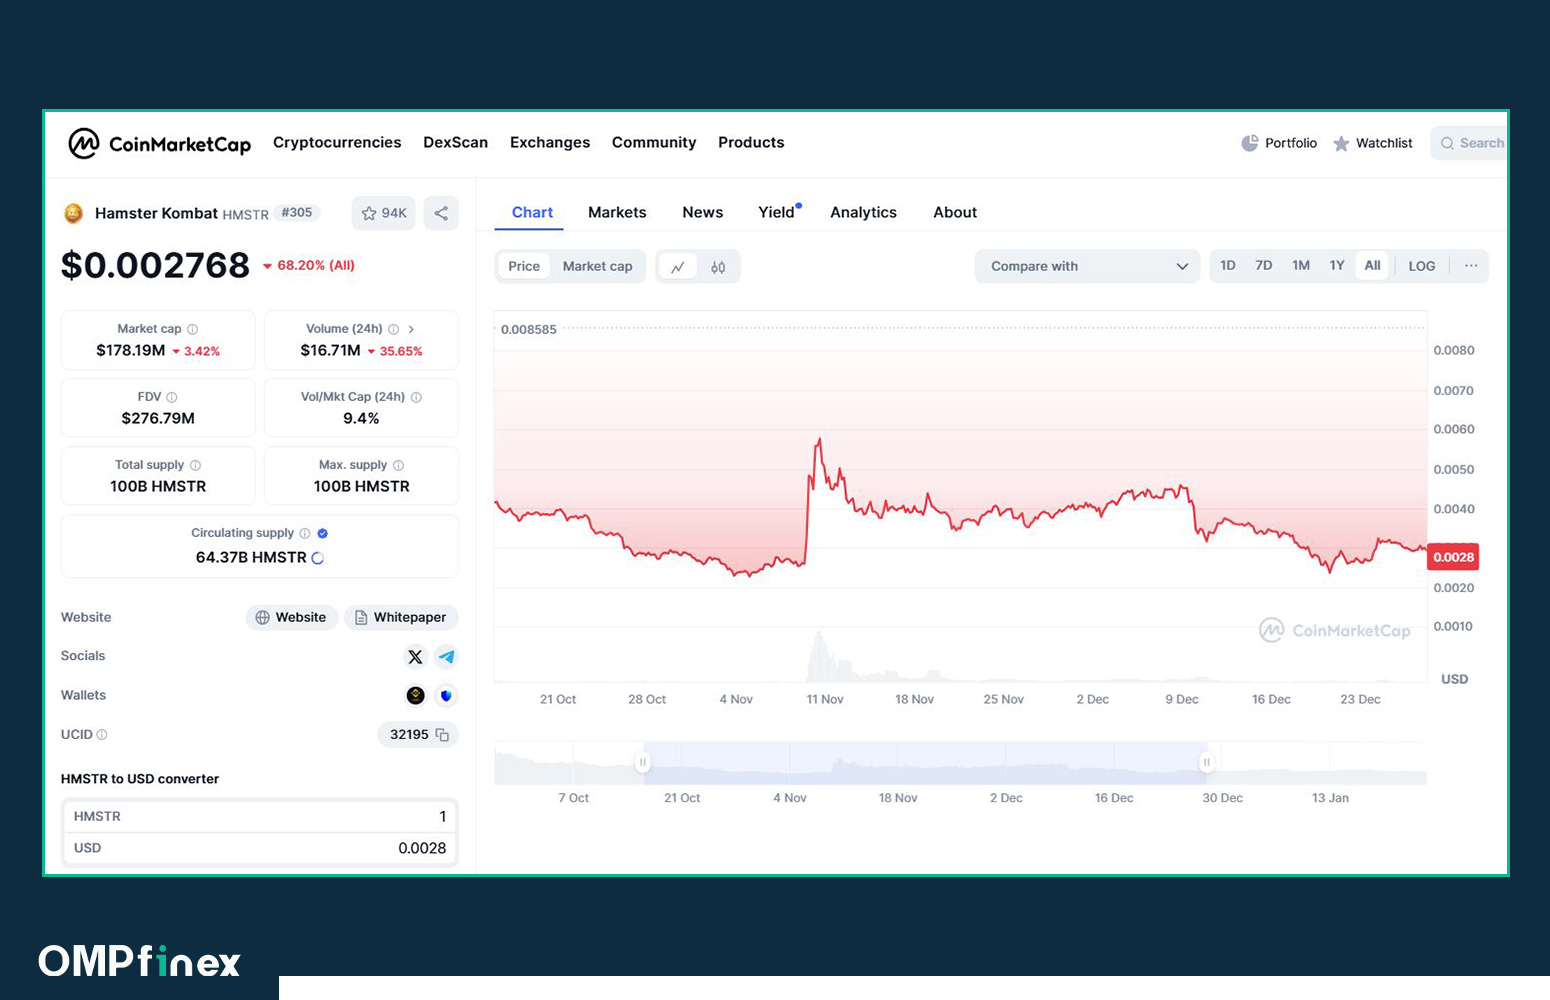
Task: Open the chart more options ellipsis
Action: pyautogui.click(x=1471, y=266)
